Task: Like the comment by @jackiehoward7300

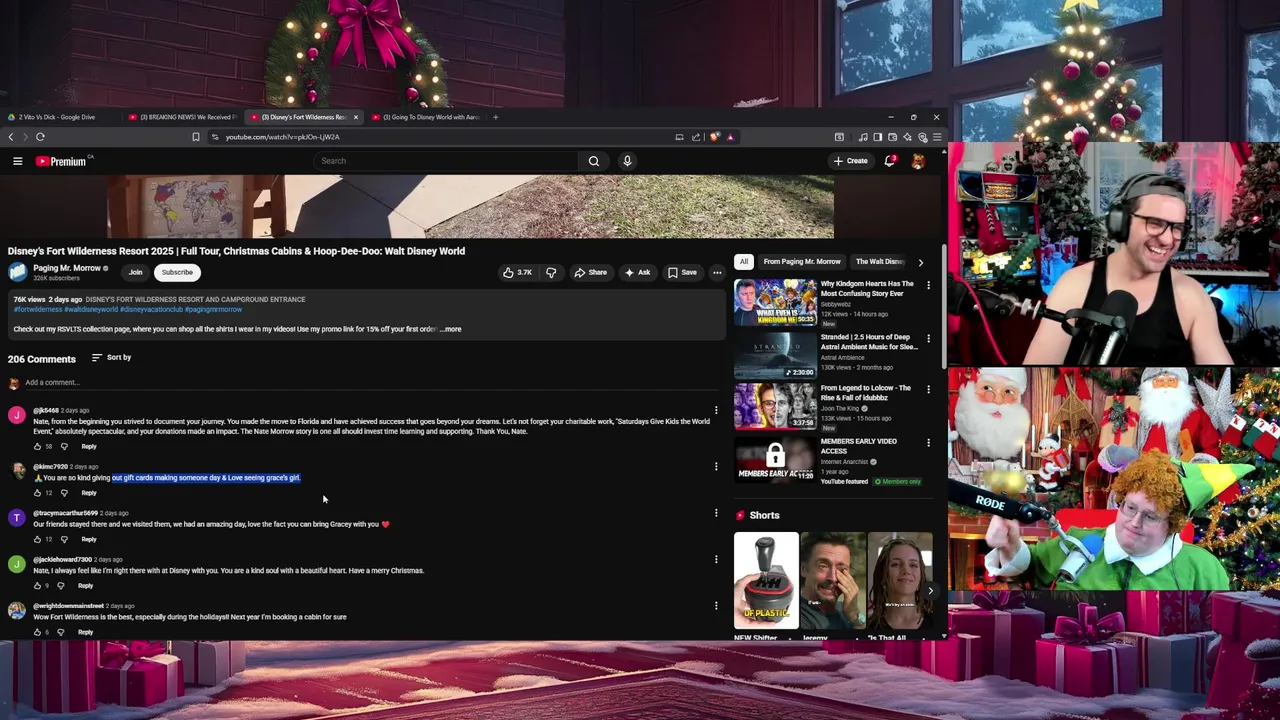Action: pos(38,585)
